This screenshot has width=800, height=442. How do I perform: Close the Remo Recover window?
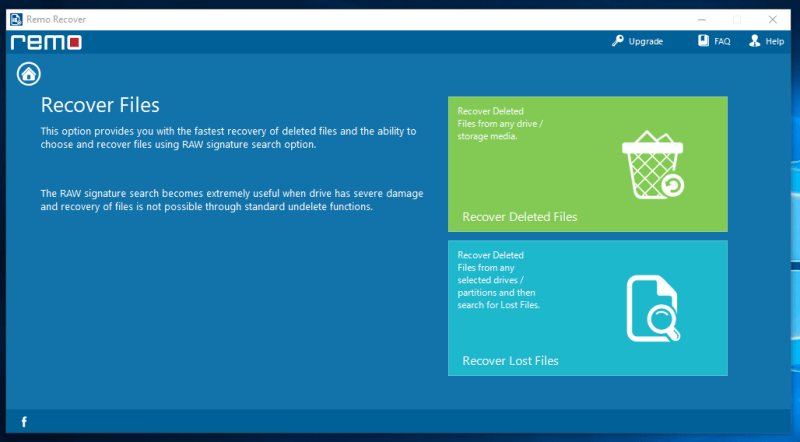coord(772,19)
